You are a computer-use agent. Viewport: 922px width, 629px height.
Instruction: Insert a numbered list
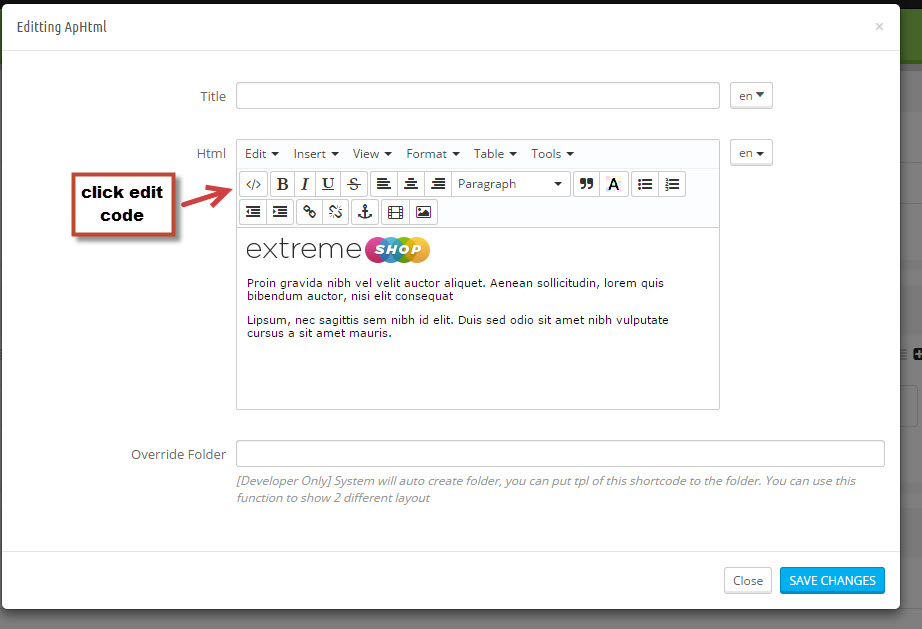click(672, 184)
